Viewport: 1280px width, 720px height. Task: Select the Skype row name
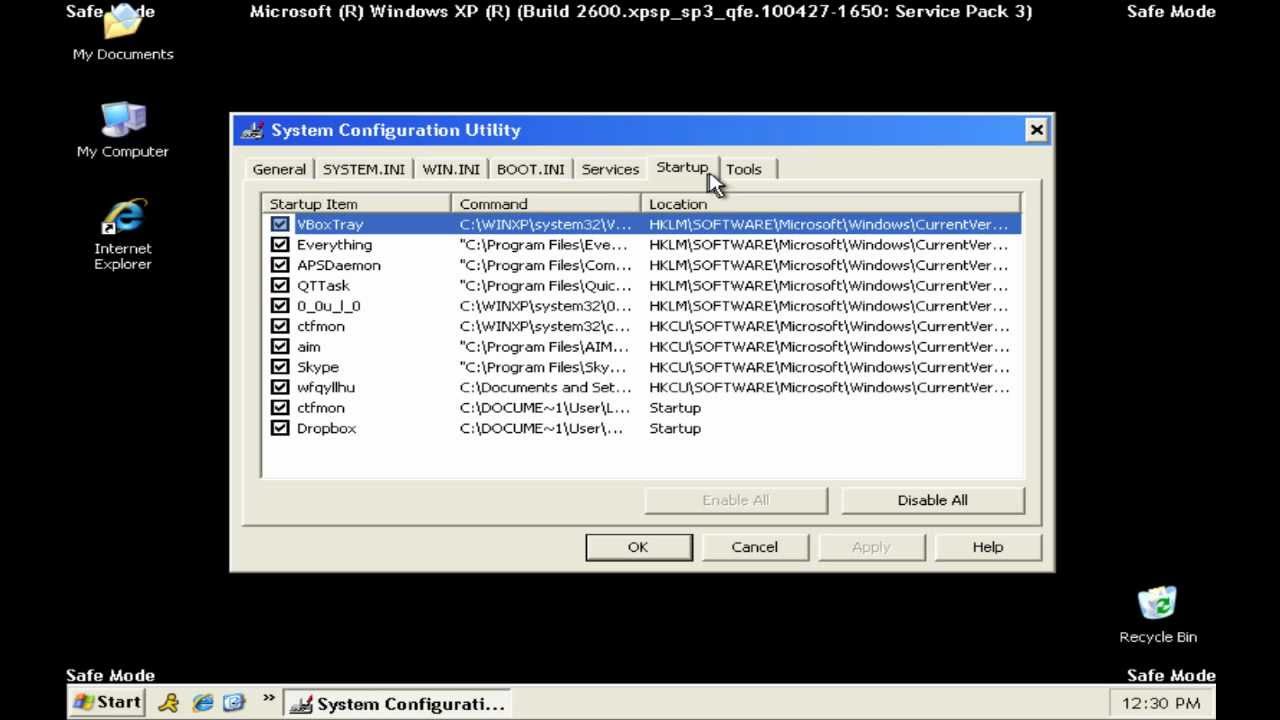pos(318,367)
